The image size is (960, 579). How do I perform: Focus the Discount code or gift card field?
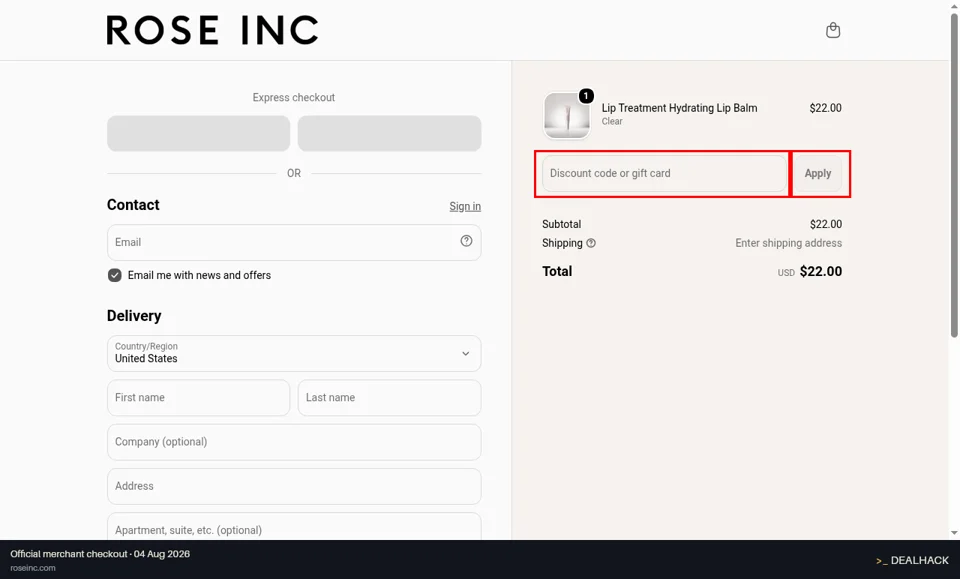(x=664, y=173)
